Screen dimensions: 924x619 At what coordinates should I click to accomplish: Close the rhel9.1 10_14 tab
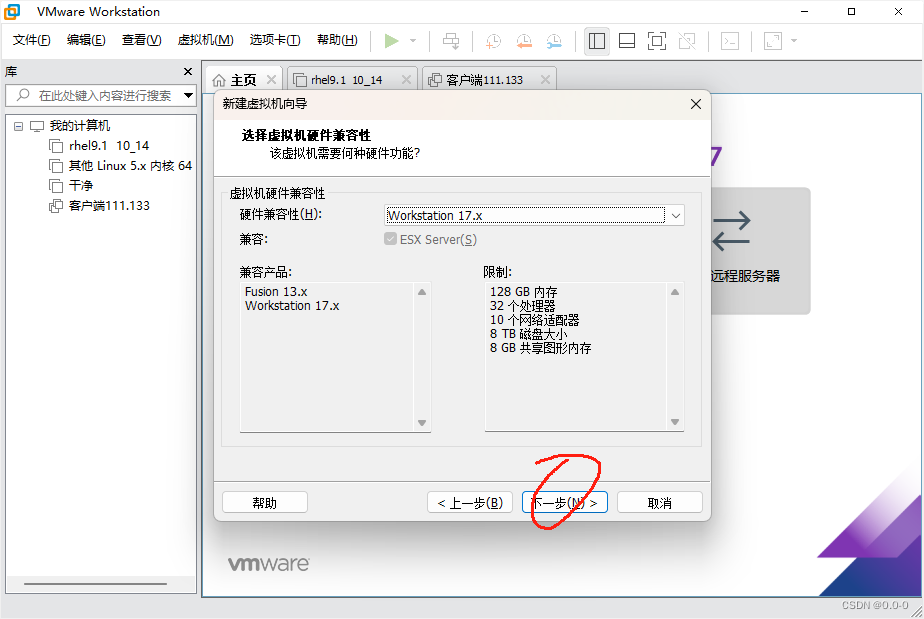(x=406, y=80)
